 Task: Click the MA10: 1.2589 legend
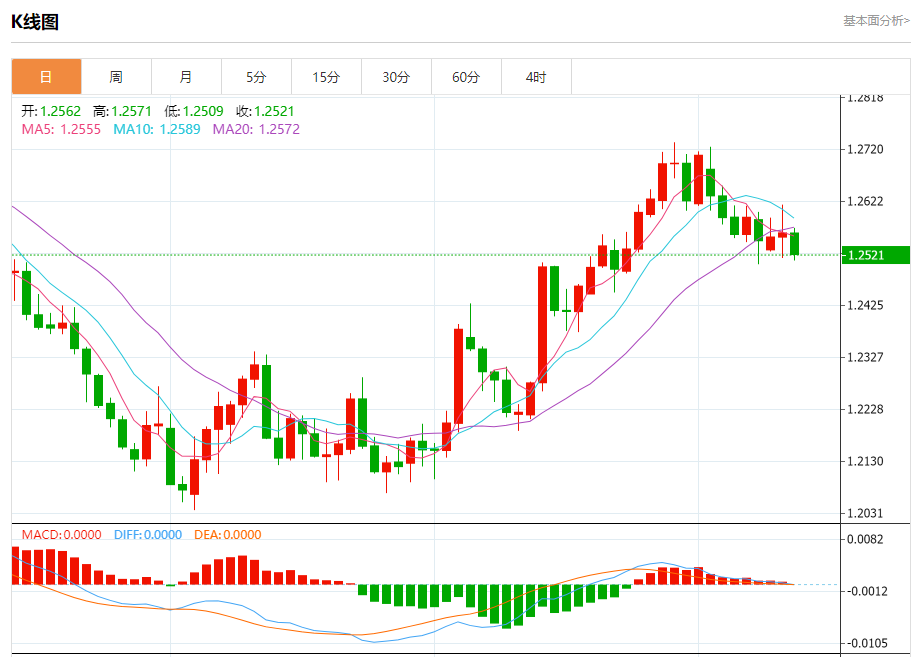click(x=157, y=129)
